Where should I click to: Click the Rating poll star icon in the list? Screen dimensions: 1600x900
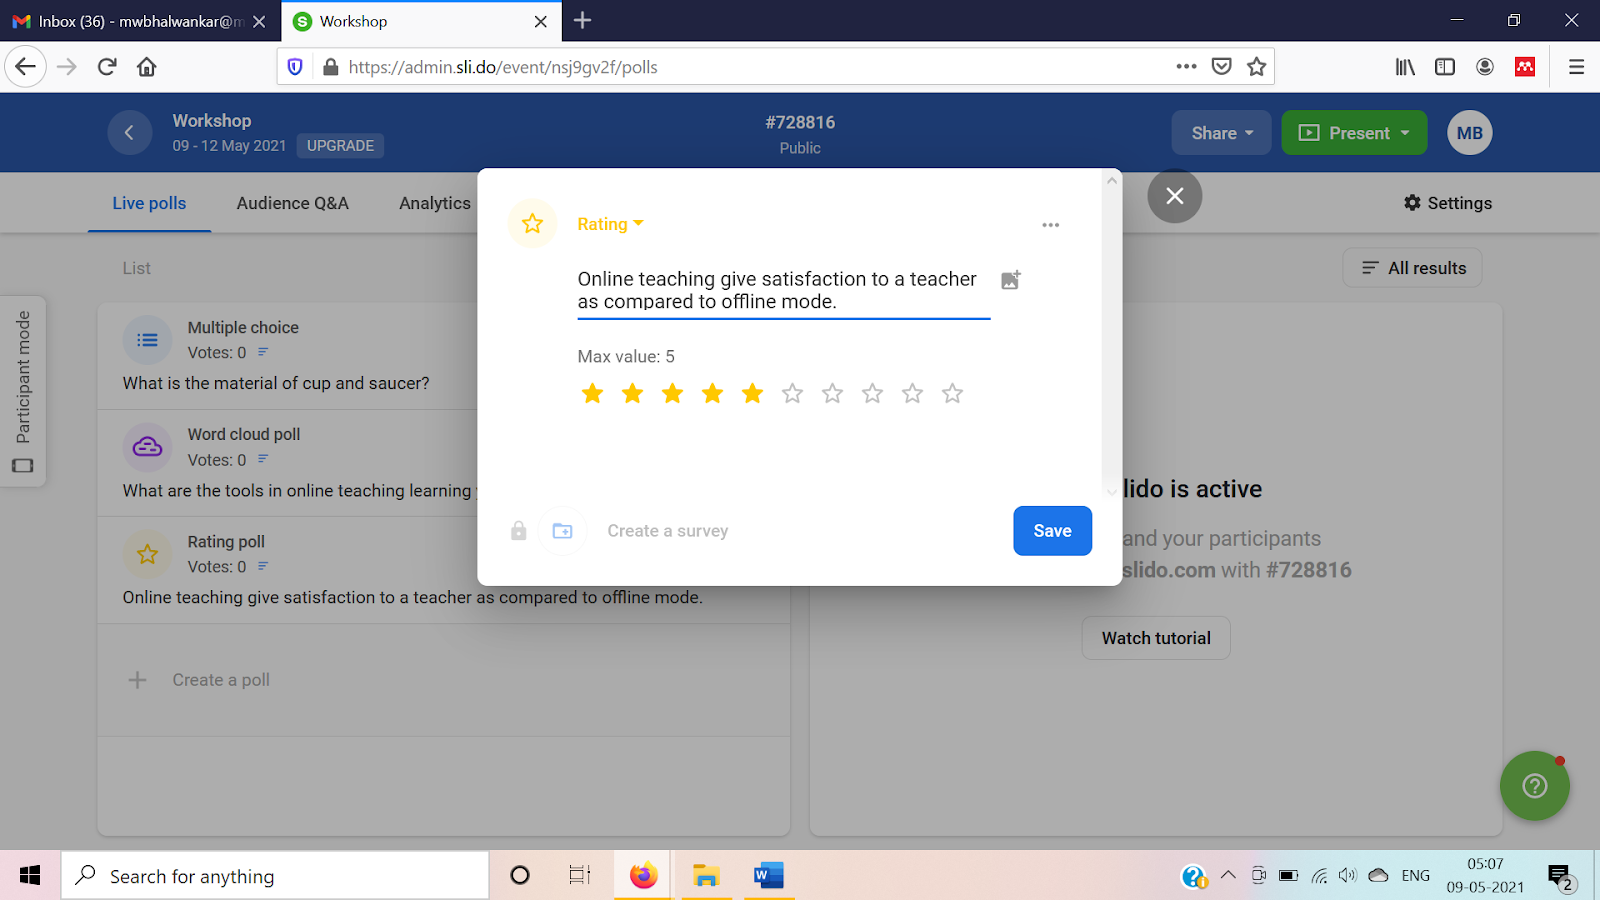click(x=147, y=554)
